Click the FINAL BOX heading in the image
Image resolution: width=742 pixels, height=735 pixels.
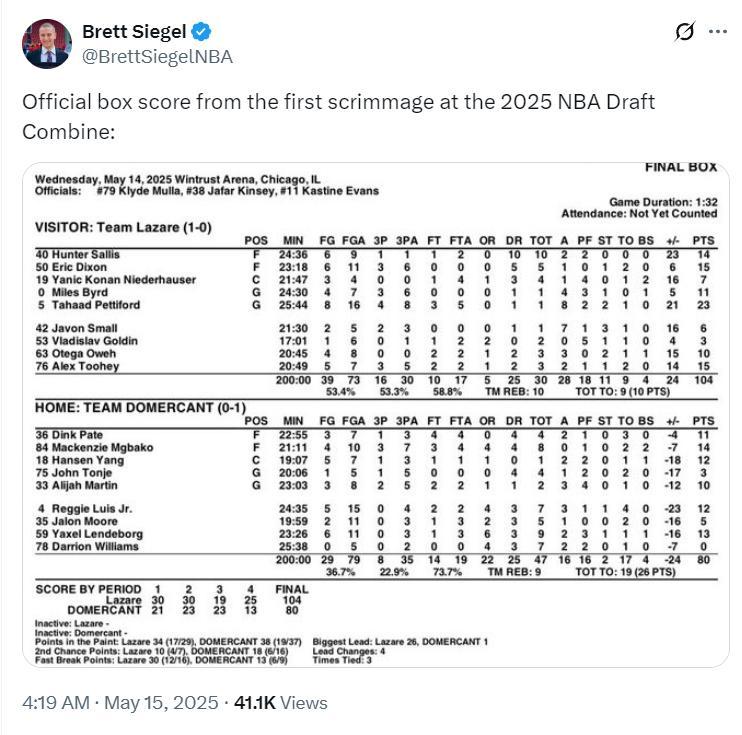681,167
